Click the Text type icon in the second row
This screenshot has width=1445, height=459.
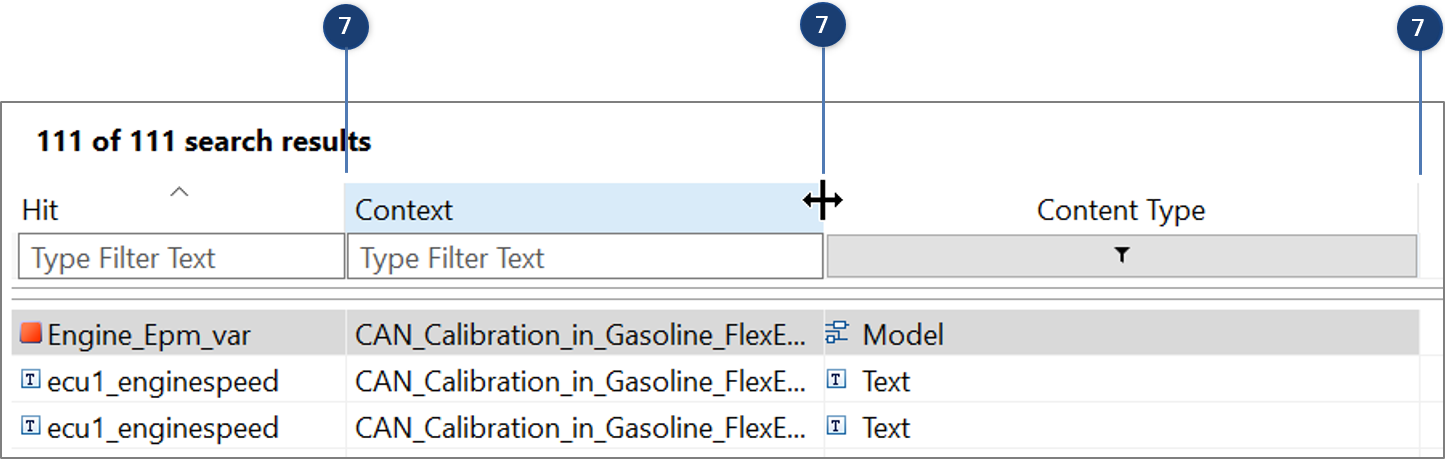(x=838, y=380)
